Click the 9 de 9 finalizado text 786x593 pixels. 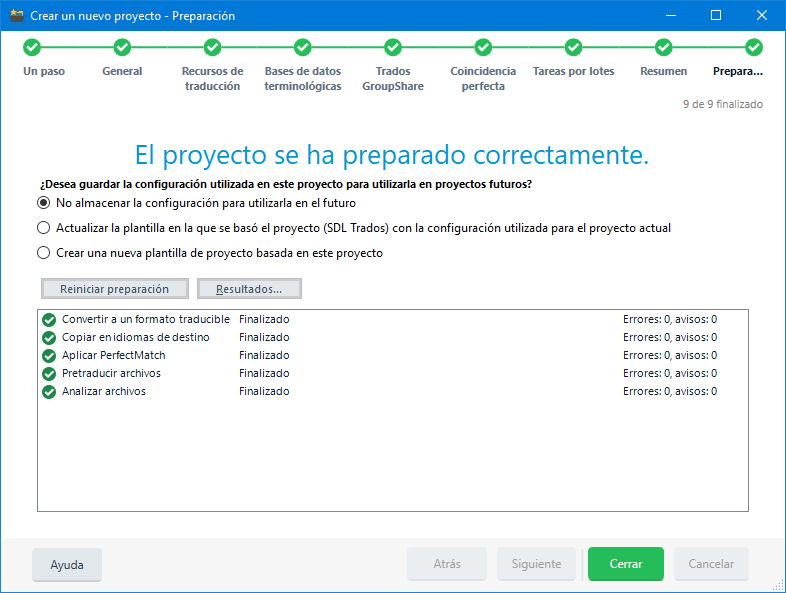[x=723, y=104]
